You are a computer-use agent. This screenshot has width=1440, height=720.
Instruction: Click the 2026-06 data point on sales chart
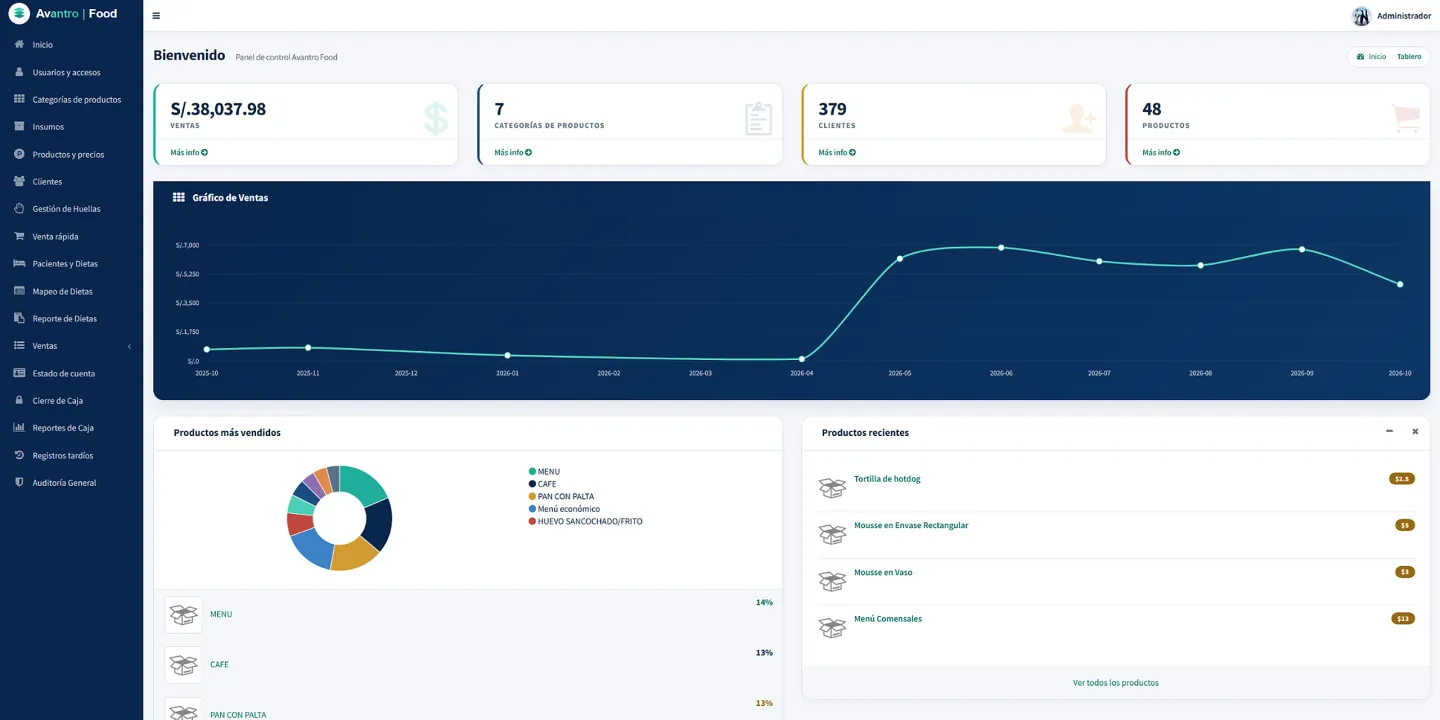tap(1001, 248)
